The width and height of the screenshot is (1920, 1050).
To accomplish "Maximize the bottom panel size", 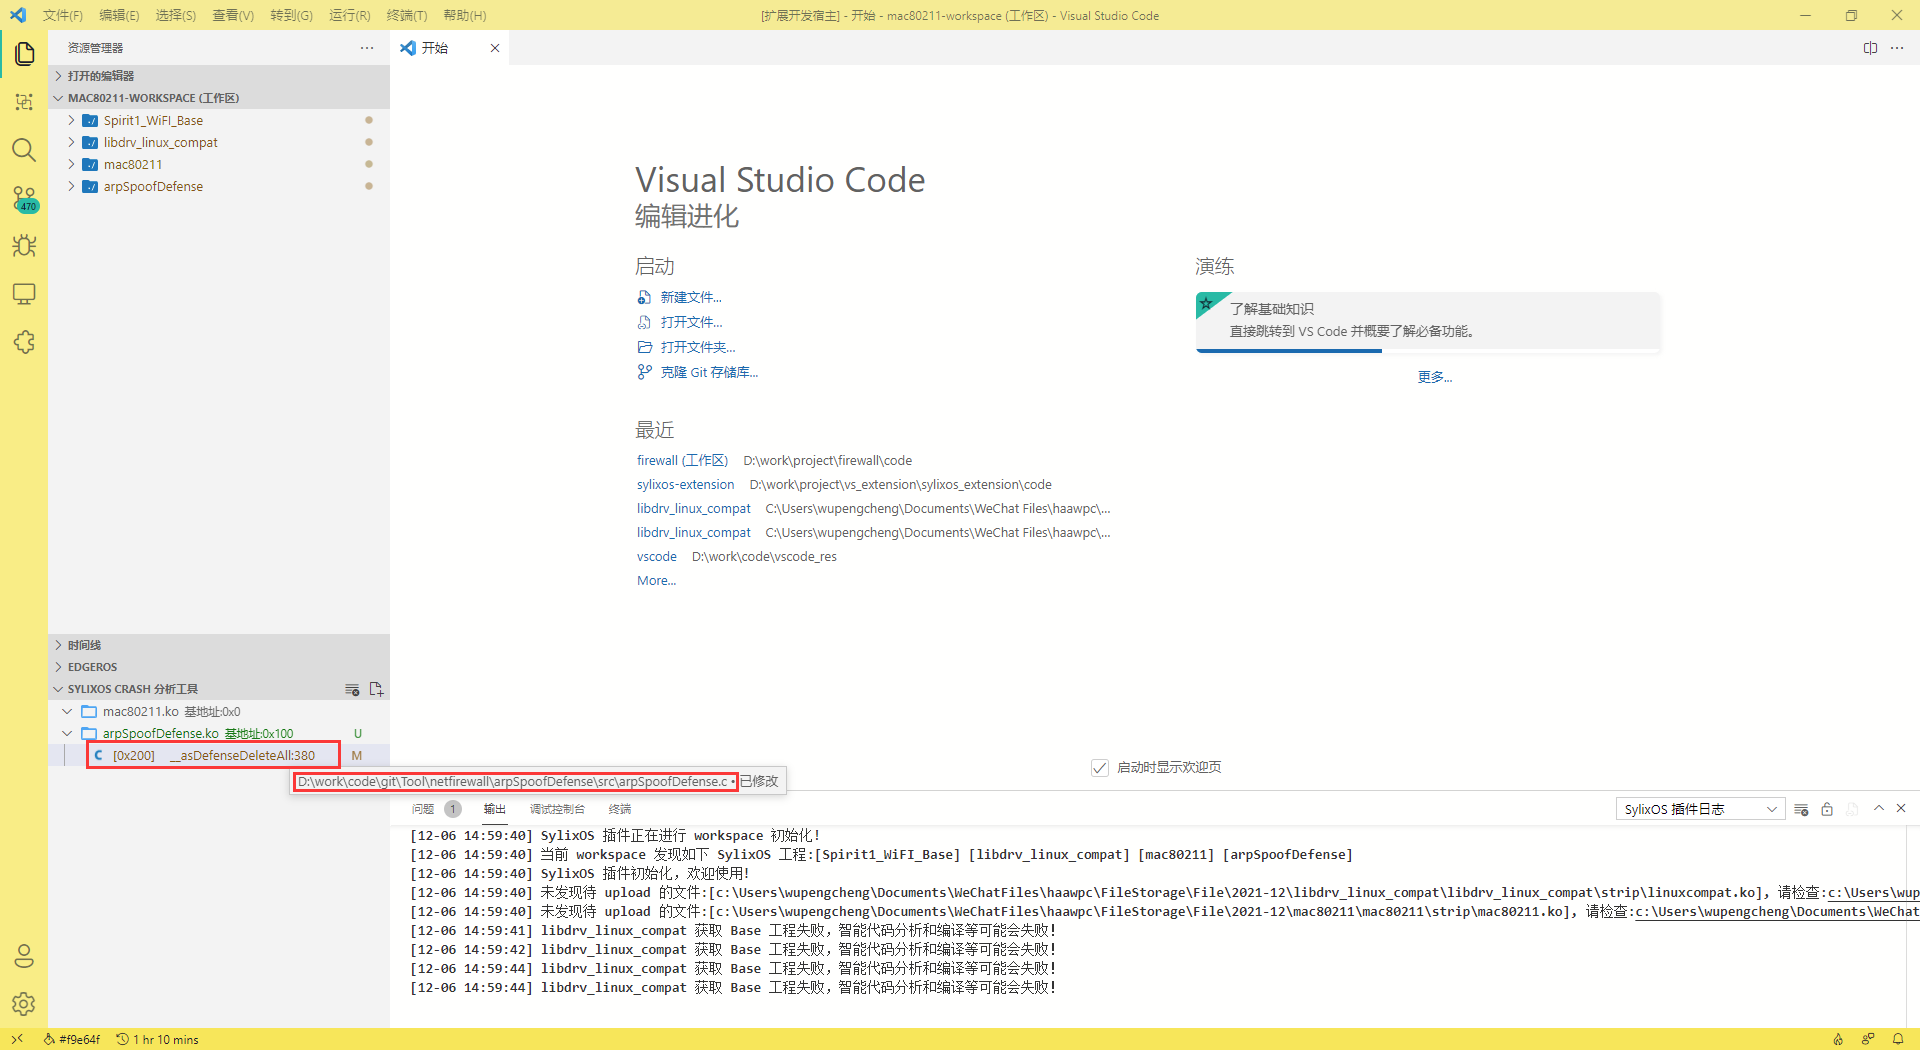I will coord(1879,808).
